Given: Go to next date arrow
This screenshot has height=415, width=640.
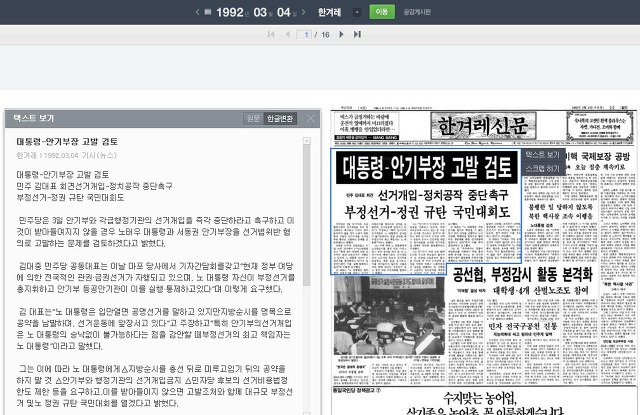Looking at the screenshot, I should 303,12.
